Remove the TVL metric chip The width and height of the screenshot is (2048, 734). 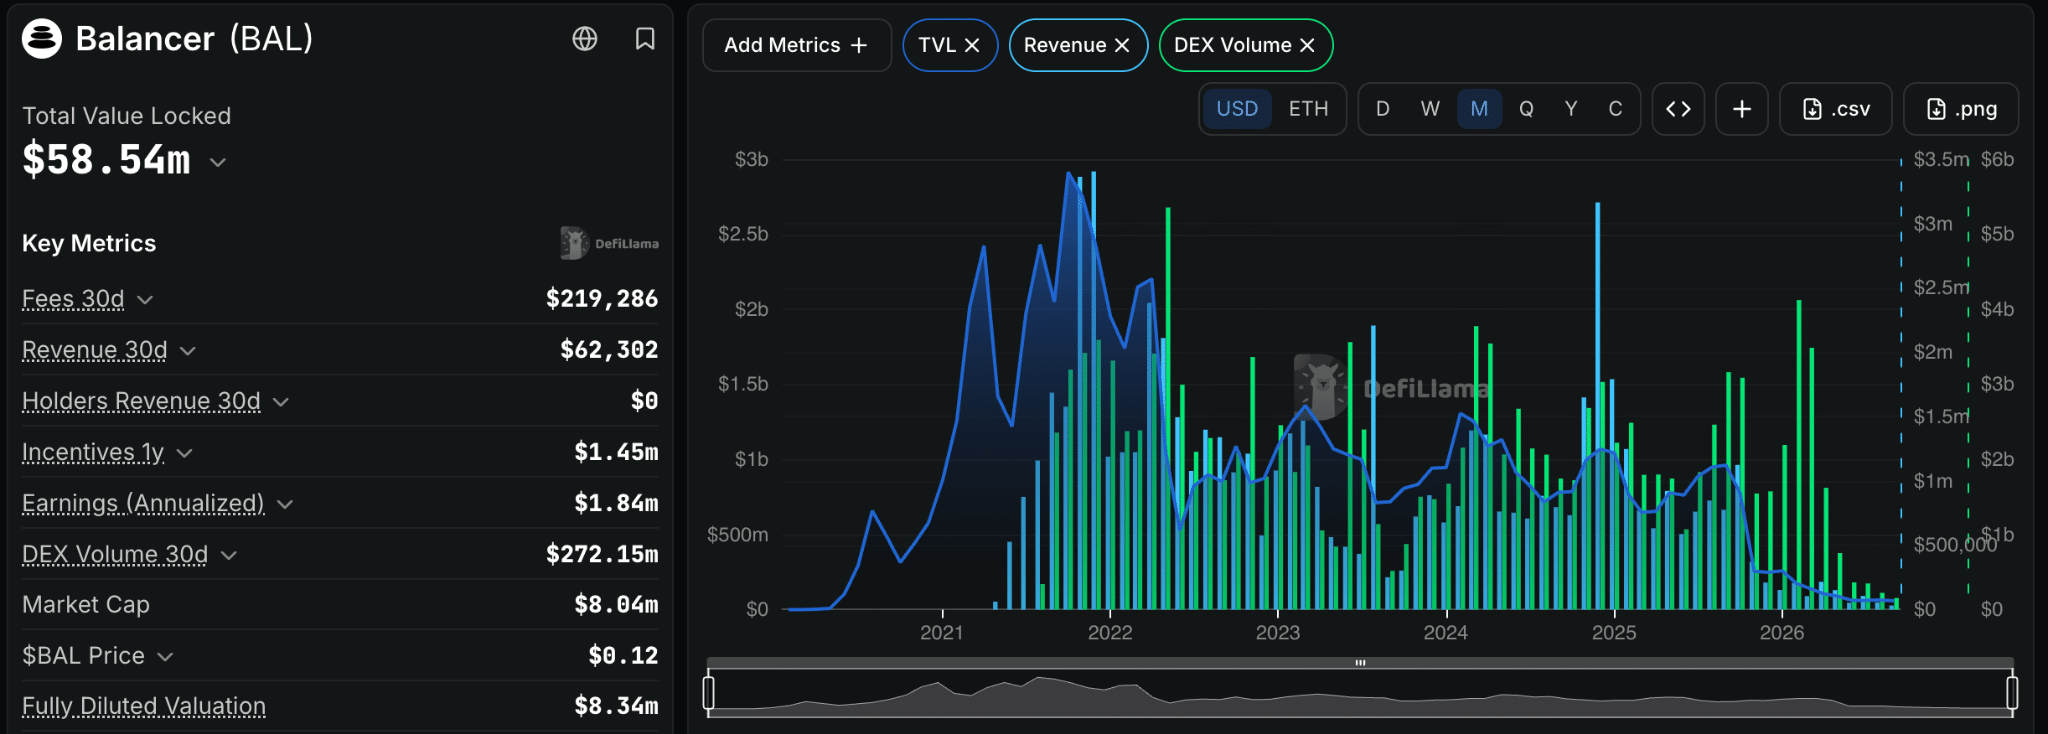(972, 45)
